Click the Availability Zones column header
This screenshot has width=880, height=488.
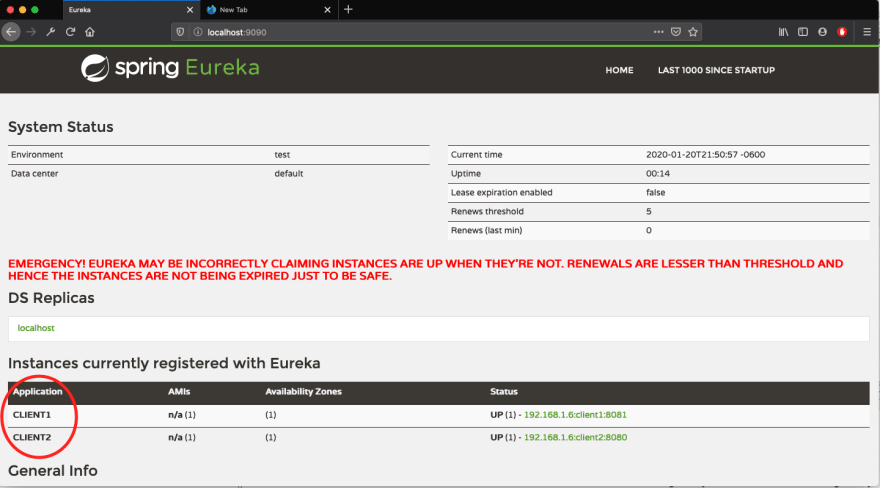303,392
